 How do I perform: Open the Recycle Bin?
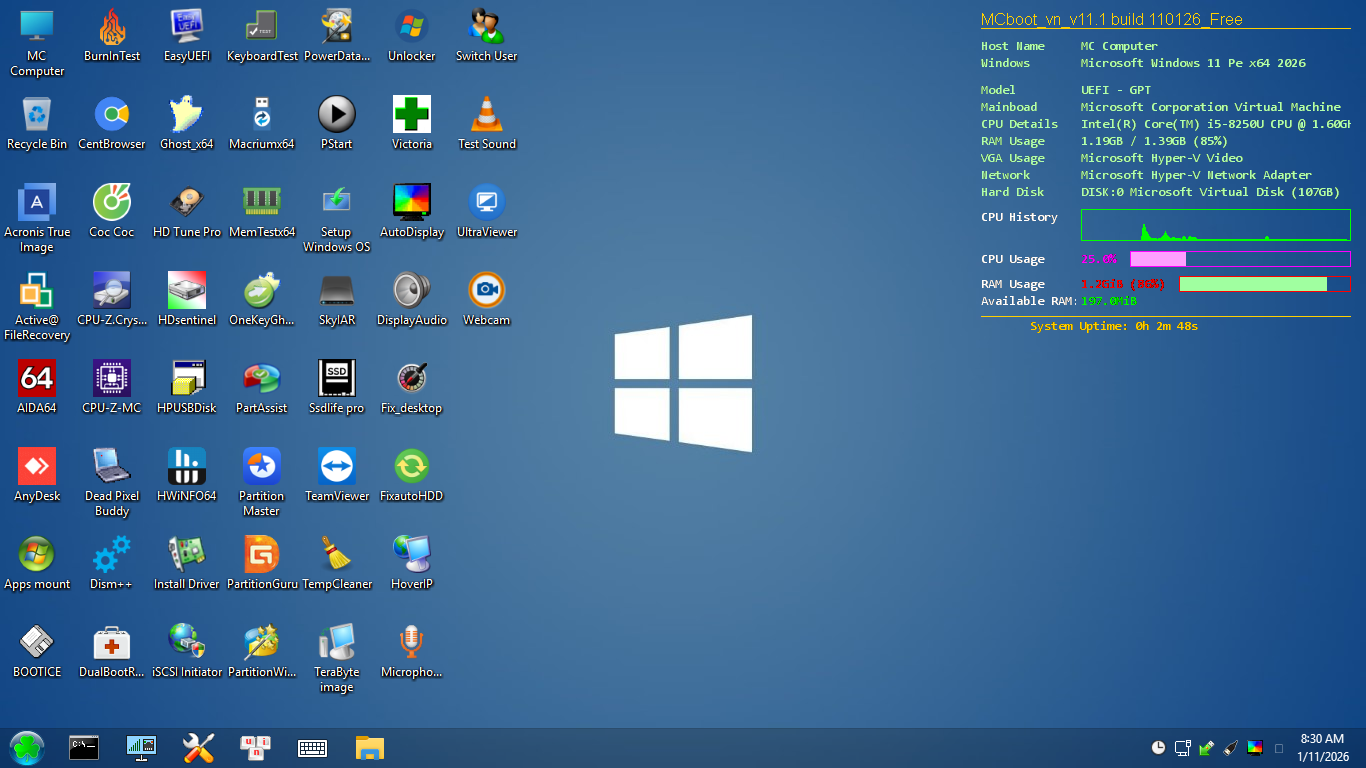pos(37,116)
